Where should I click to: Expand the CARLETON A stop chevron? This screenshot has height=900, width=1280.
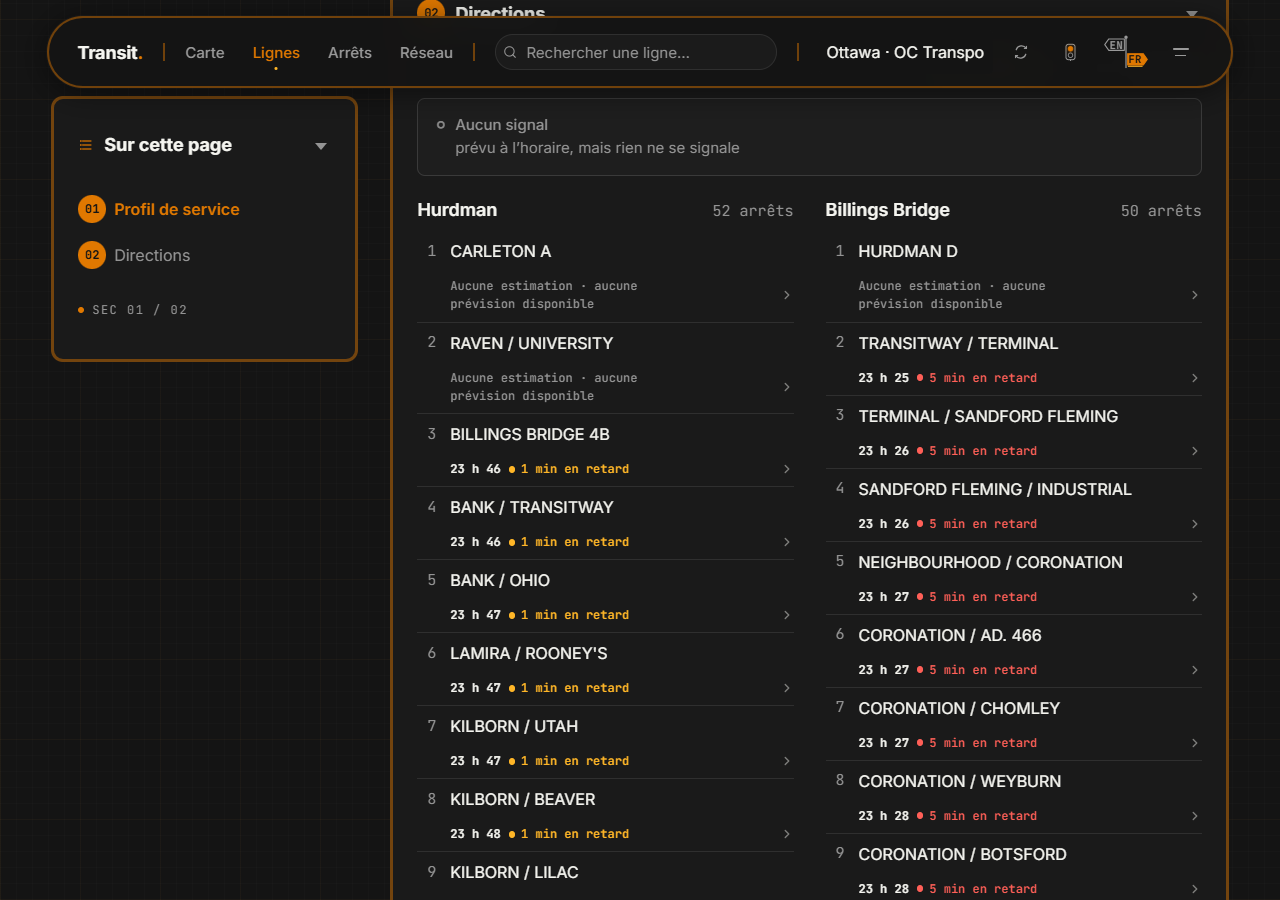point(787,295)
